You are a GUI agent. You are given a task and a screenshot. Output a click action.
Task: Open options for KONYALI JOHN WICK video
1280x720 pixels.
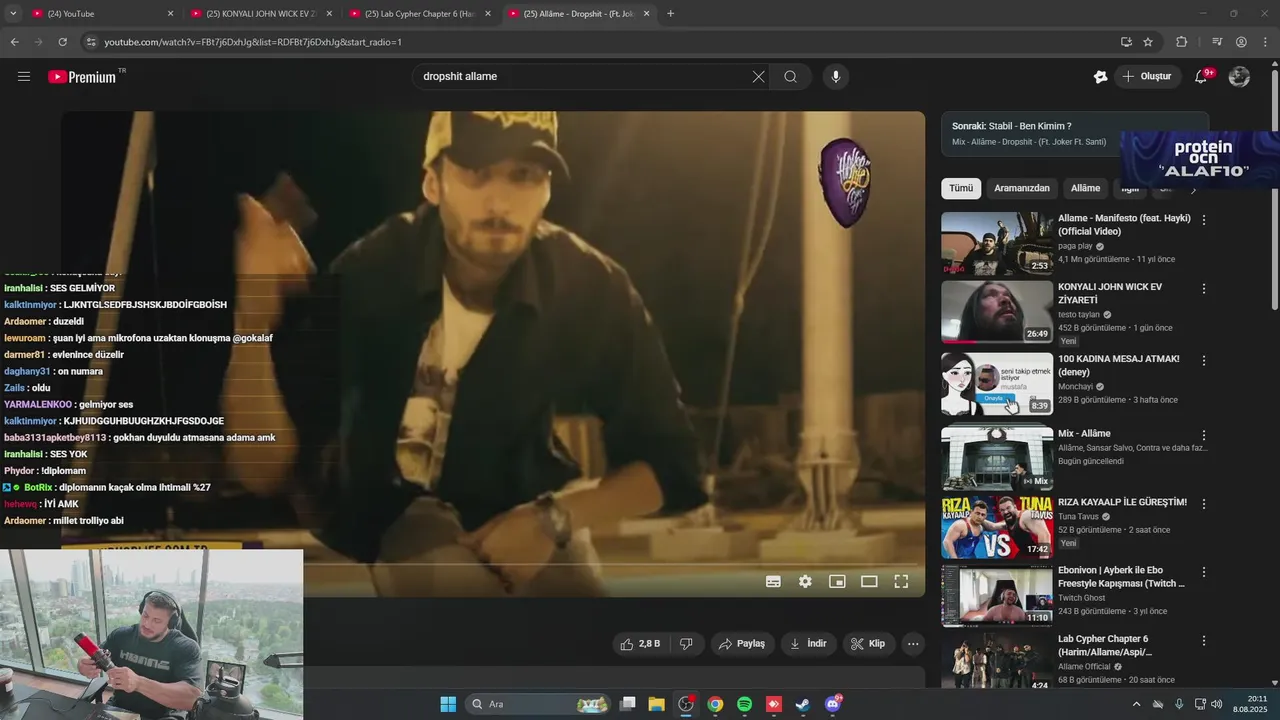click(x=1204, y=288)
